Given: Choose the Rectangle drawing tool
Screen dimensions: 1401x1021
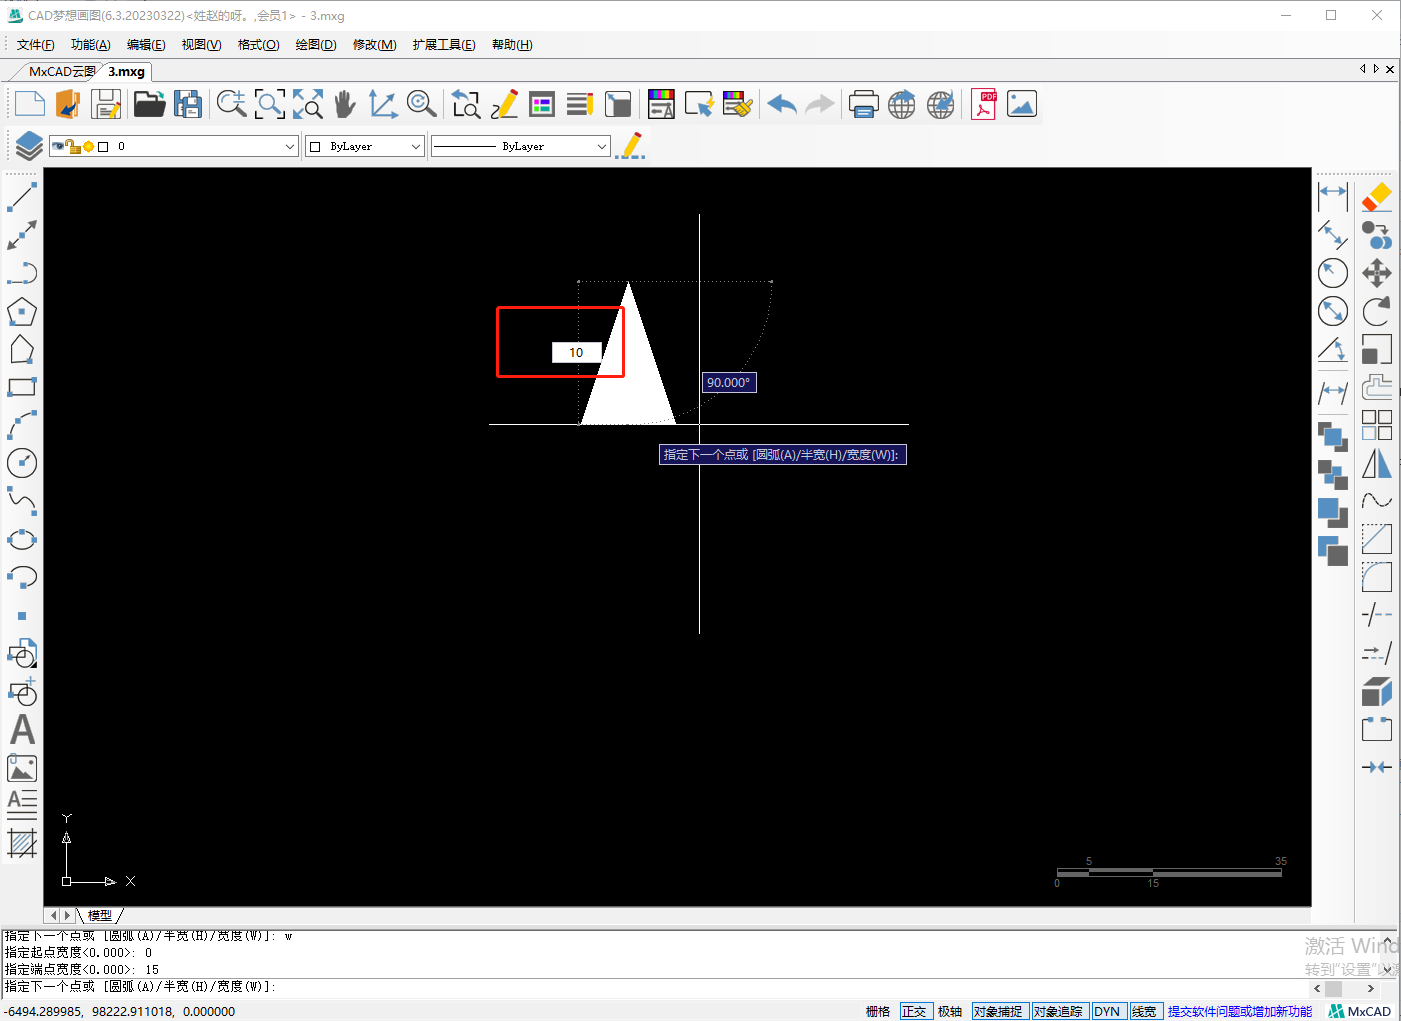Looking at the screenshot, I should 22,387.
